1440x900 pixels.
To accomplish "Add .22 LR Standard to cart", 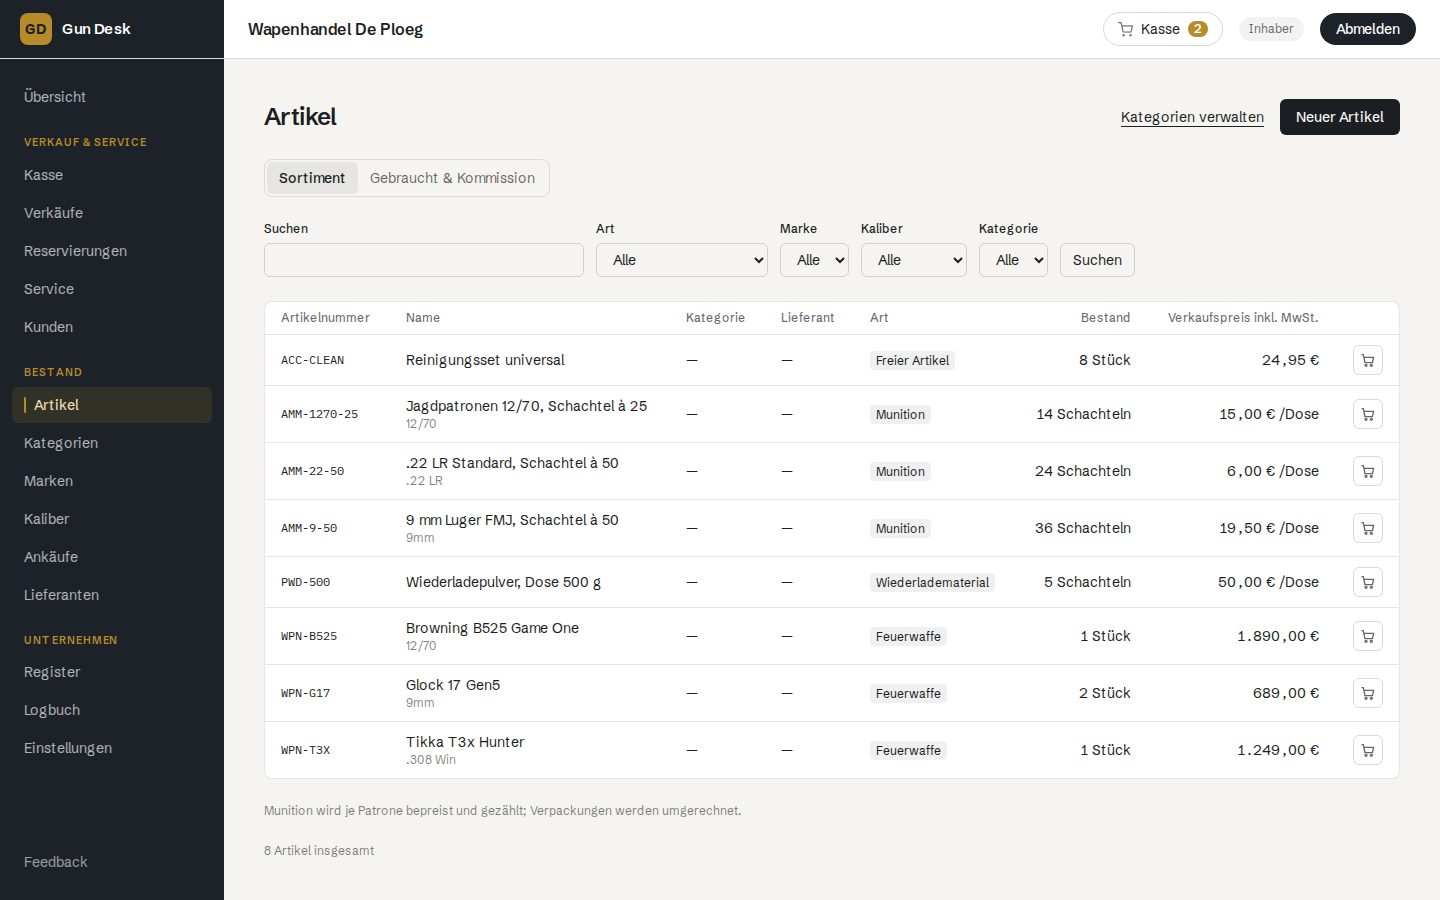I will 1367,471.
